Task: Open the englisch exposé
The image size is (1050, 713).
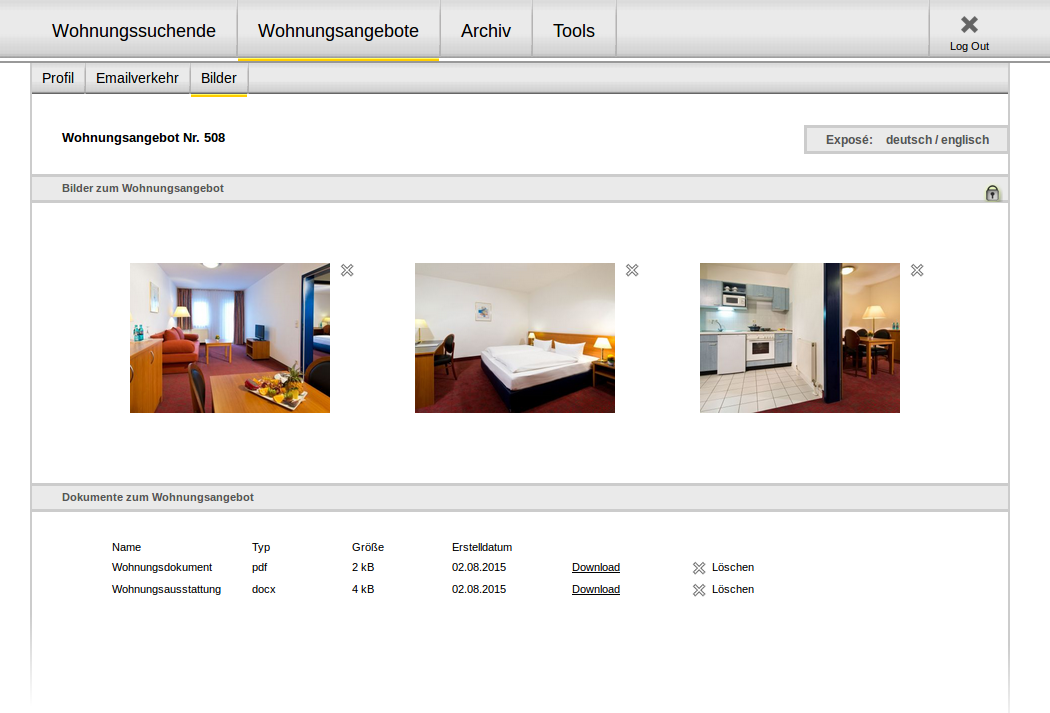Action: click(965, 140)
